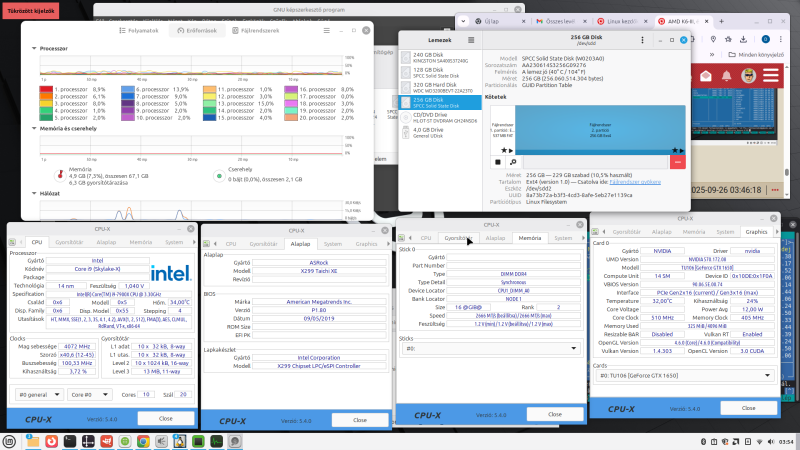Click the Memória usage pie icon
Screen dimensions: 800x450
coord(60,176)
